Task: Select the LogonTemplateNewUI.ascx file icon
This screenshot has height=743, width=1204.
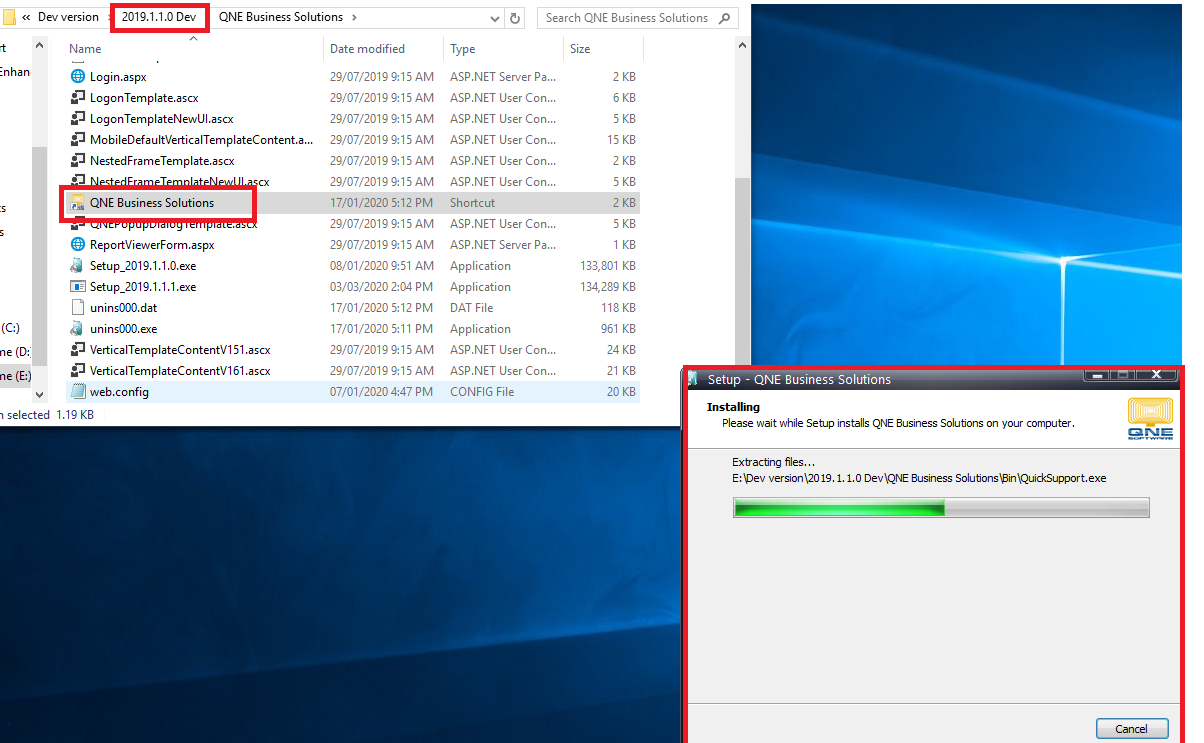Action: (77, 119)
